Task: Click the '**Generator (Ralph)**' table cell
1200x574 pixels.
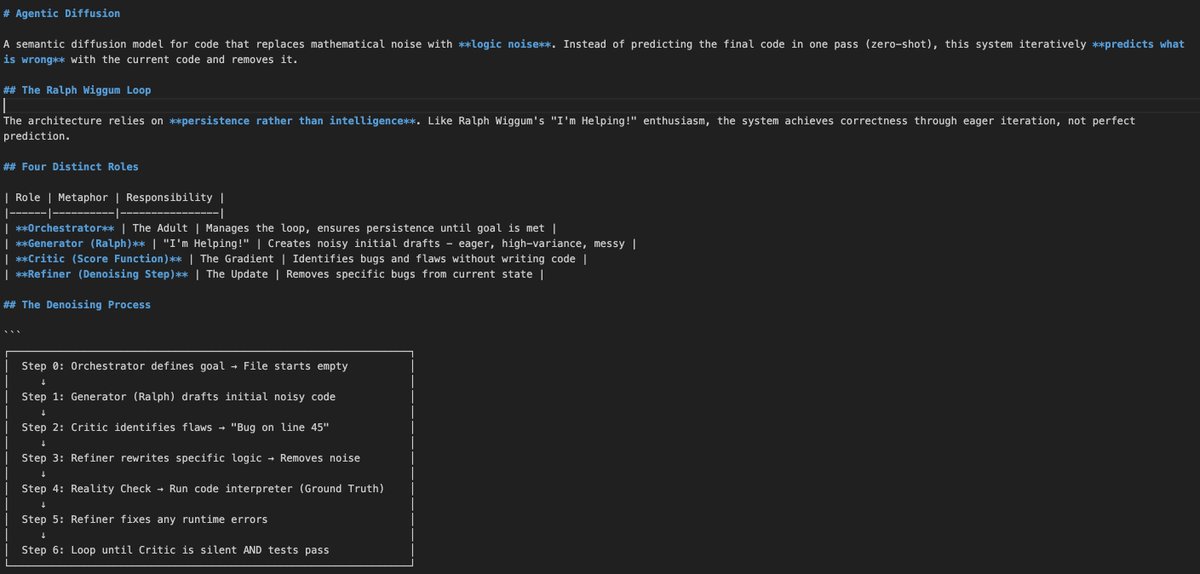Action: (x=81, y=243)
